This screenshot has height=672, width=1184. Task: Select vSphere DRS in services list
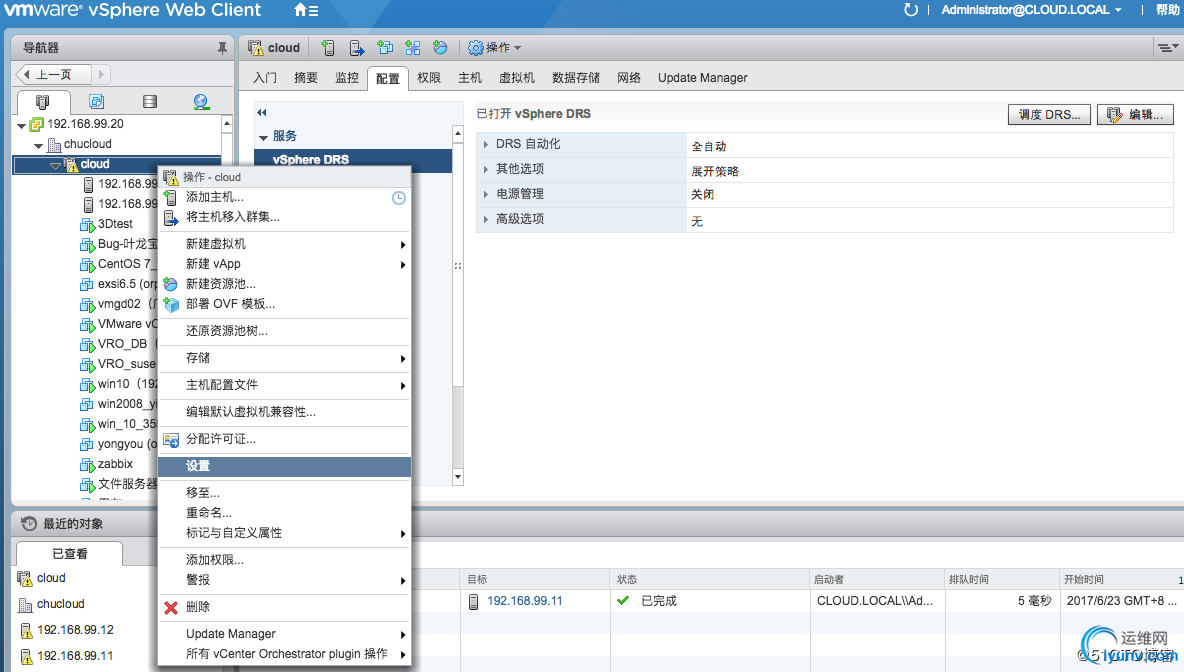pyautogui.click(x=353, y=160)
